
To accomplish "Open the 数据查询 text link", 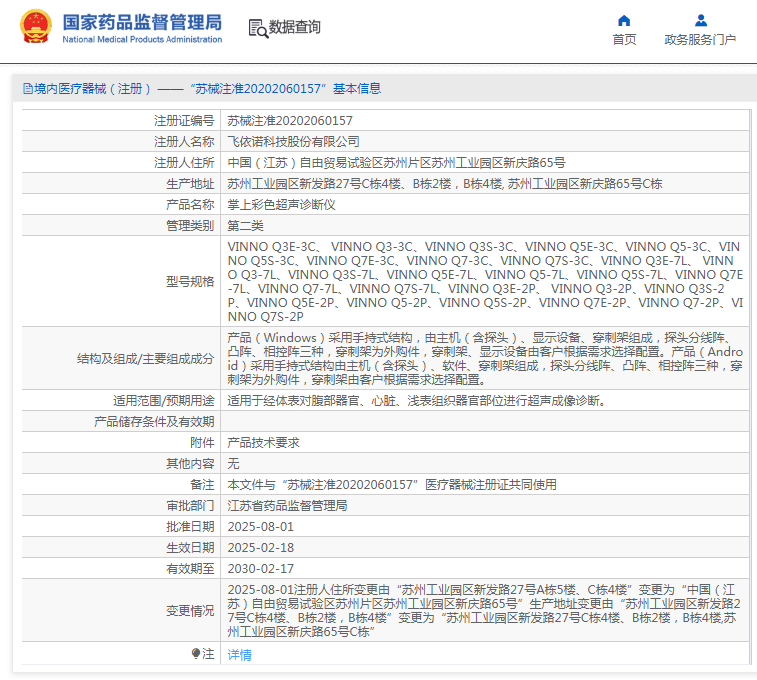I will click(295, 28).
